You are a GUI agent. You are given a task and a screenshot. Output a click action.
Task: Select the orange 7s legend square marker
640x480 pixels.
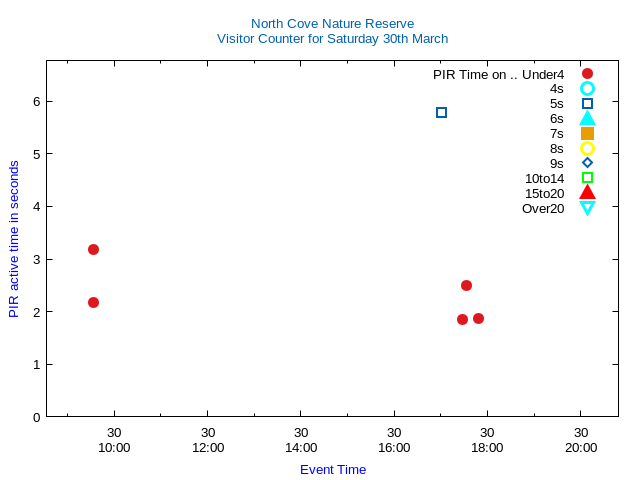tap(587, 133)
